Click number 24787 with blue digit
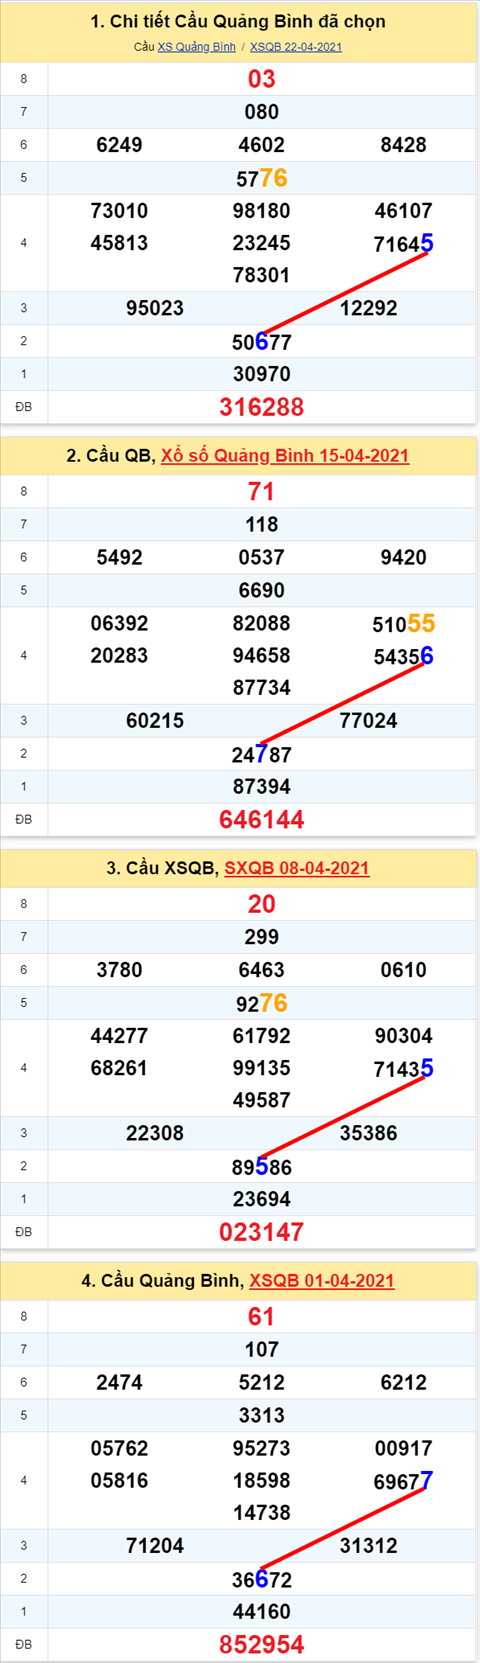This screenshot has width=480, height=1663. pos(262,755)
